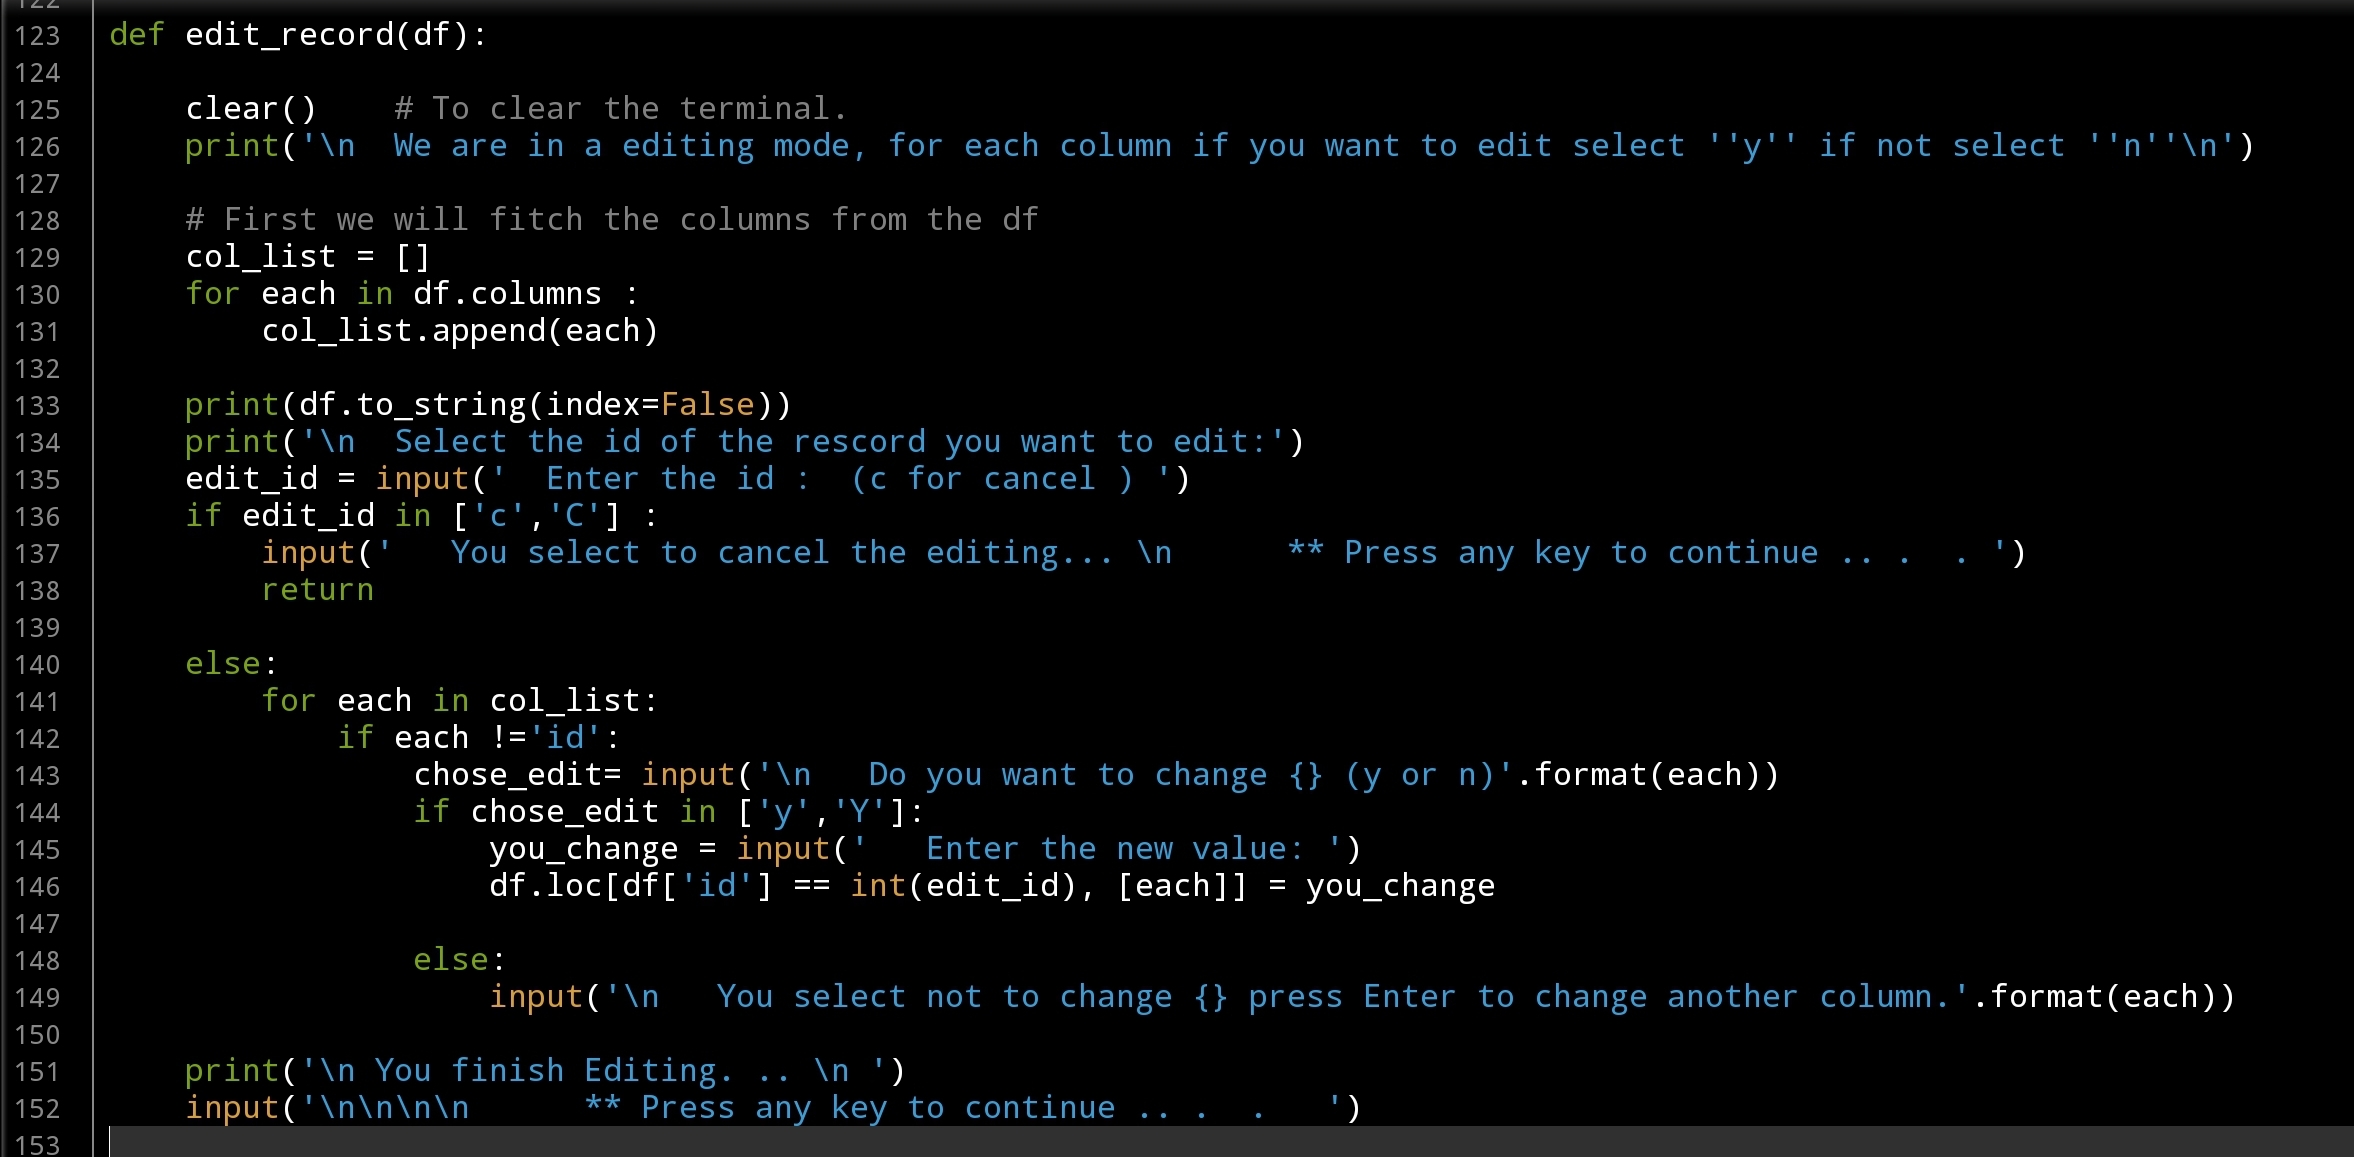Click line number 134 in the gutter
Viewport: 2354px width, 1157px height.
(x=37, y=443)
